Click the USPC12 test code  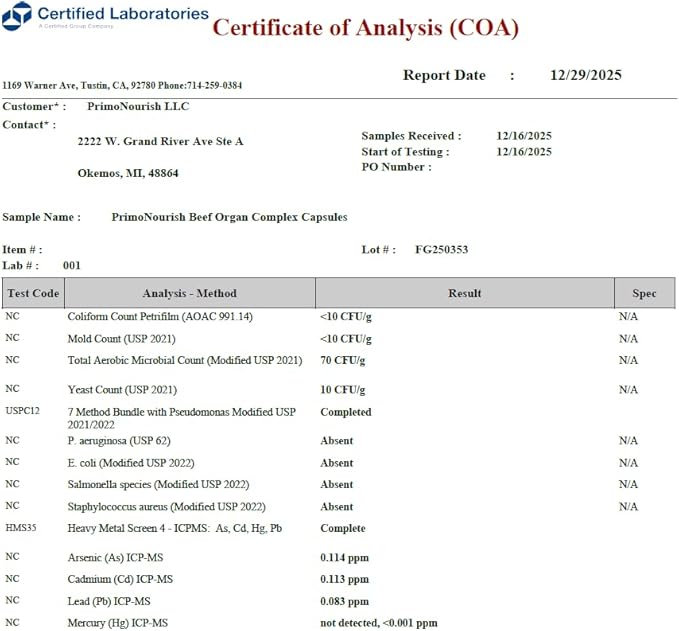23,411
